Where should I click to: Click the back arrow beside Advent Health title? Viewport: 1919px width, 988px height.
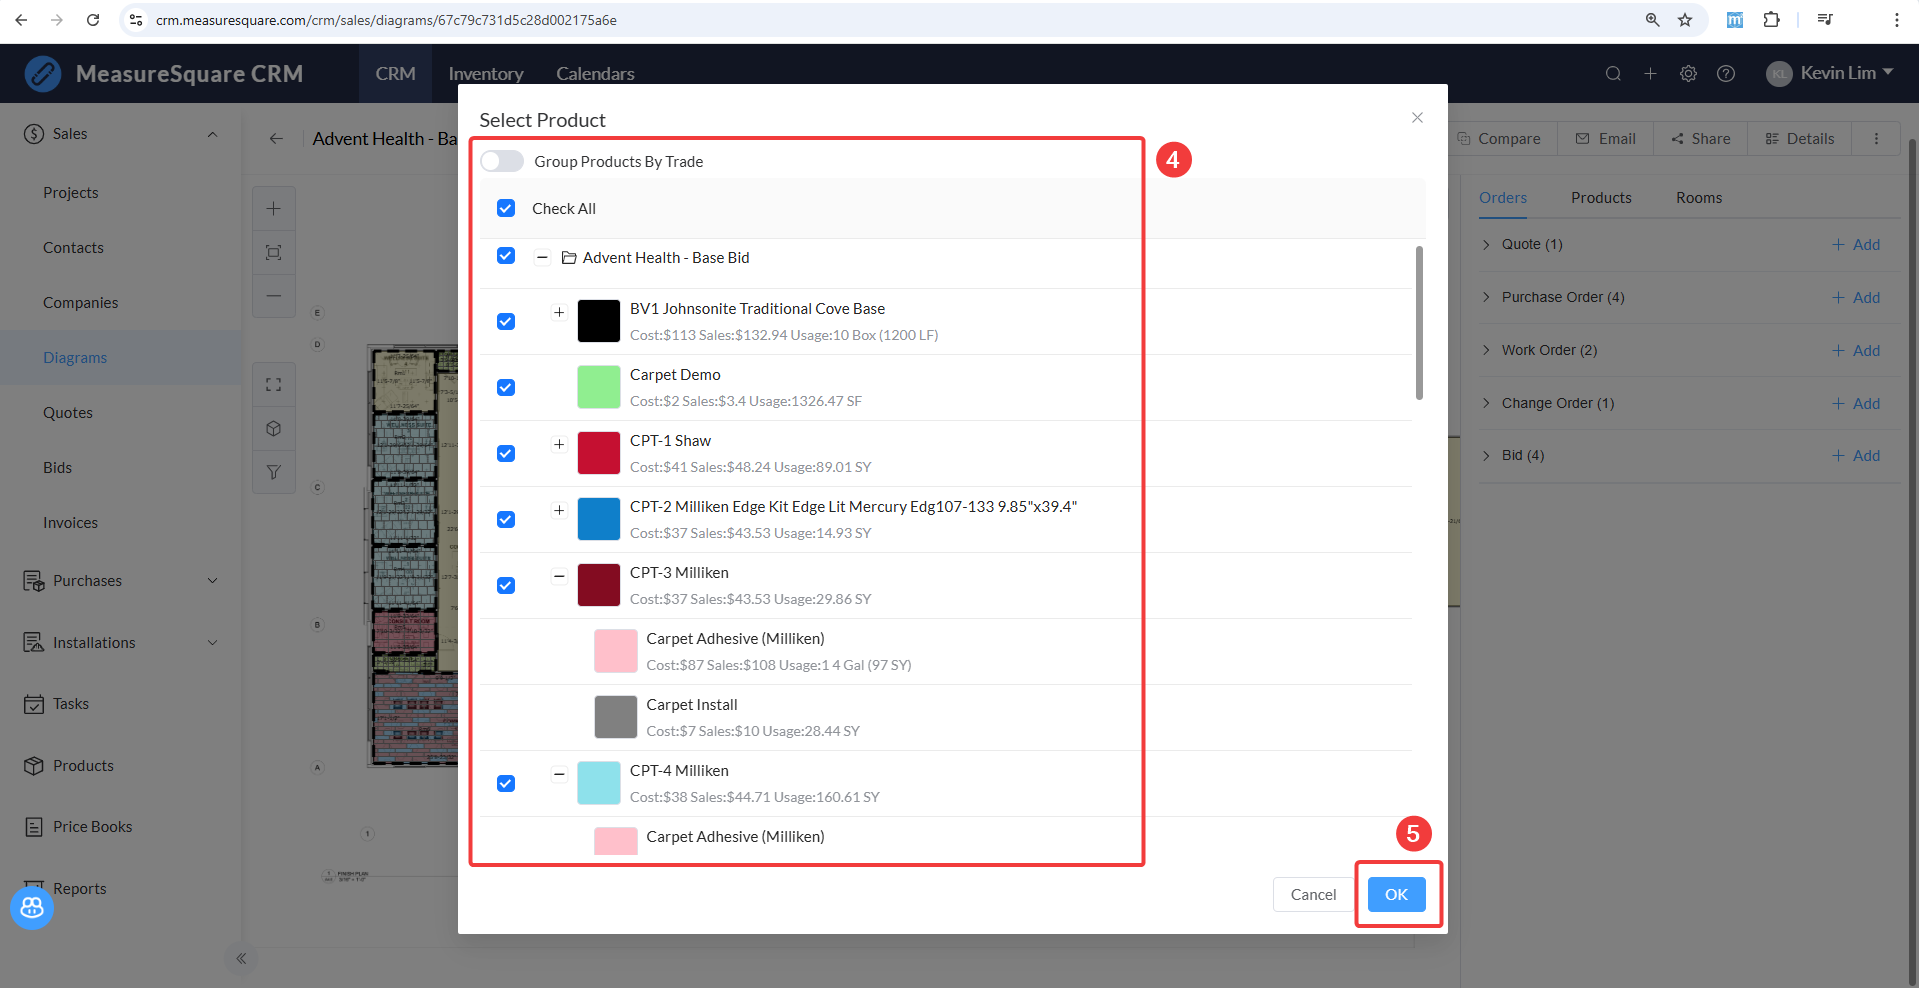[276, 139]
